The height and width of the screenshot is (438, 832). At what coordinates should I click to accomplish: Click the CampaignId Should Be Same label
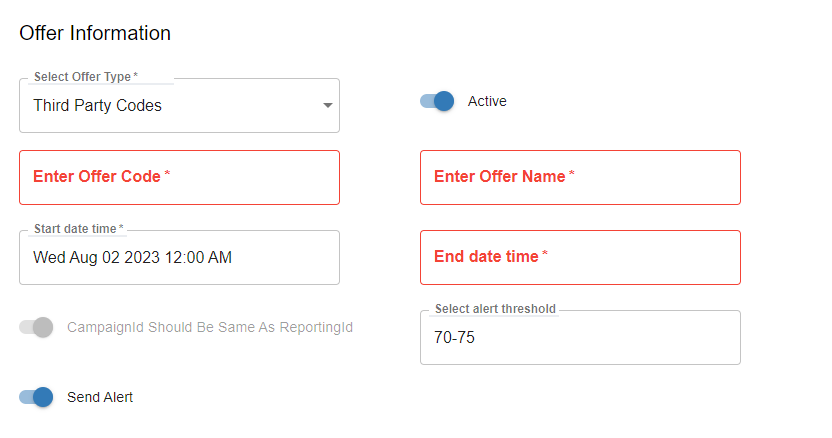point(210,327)
